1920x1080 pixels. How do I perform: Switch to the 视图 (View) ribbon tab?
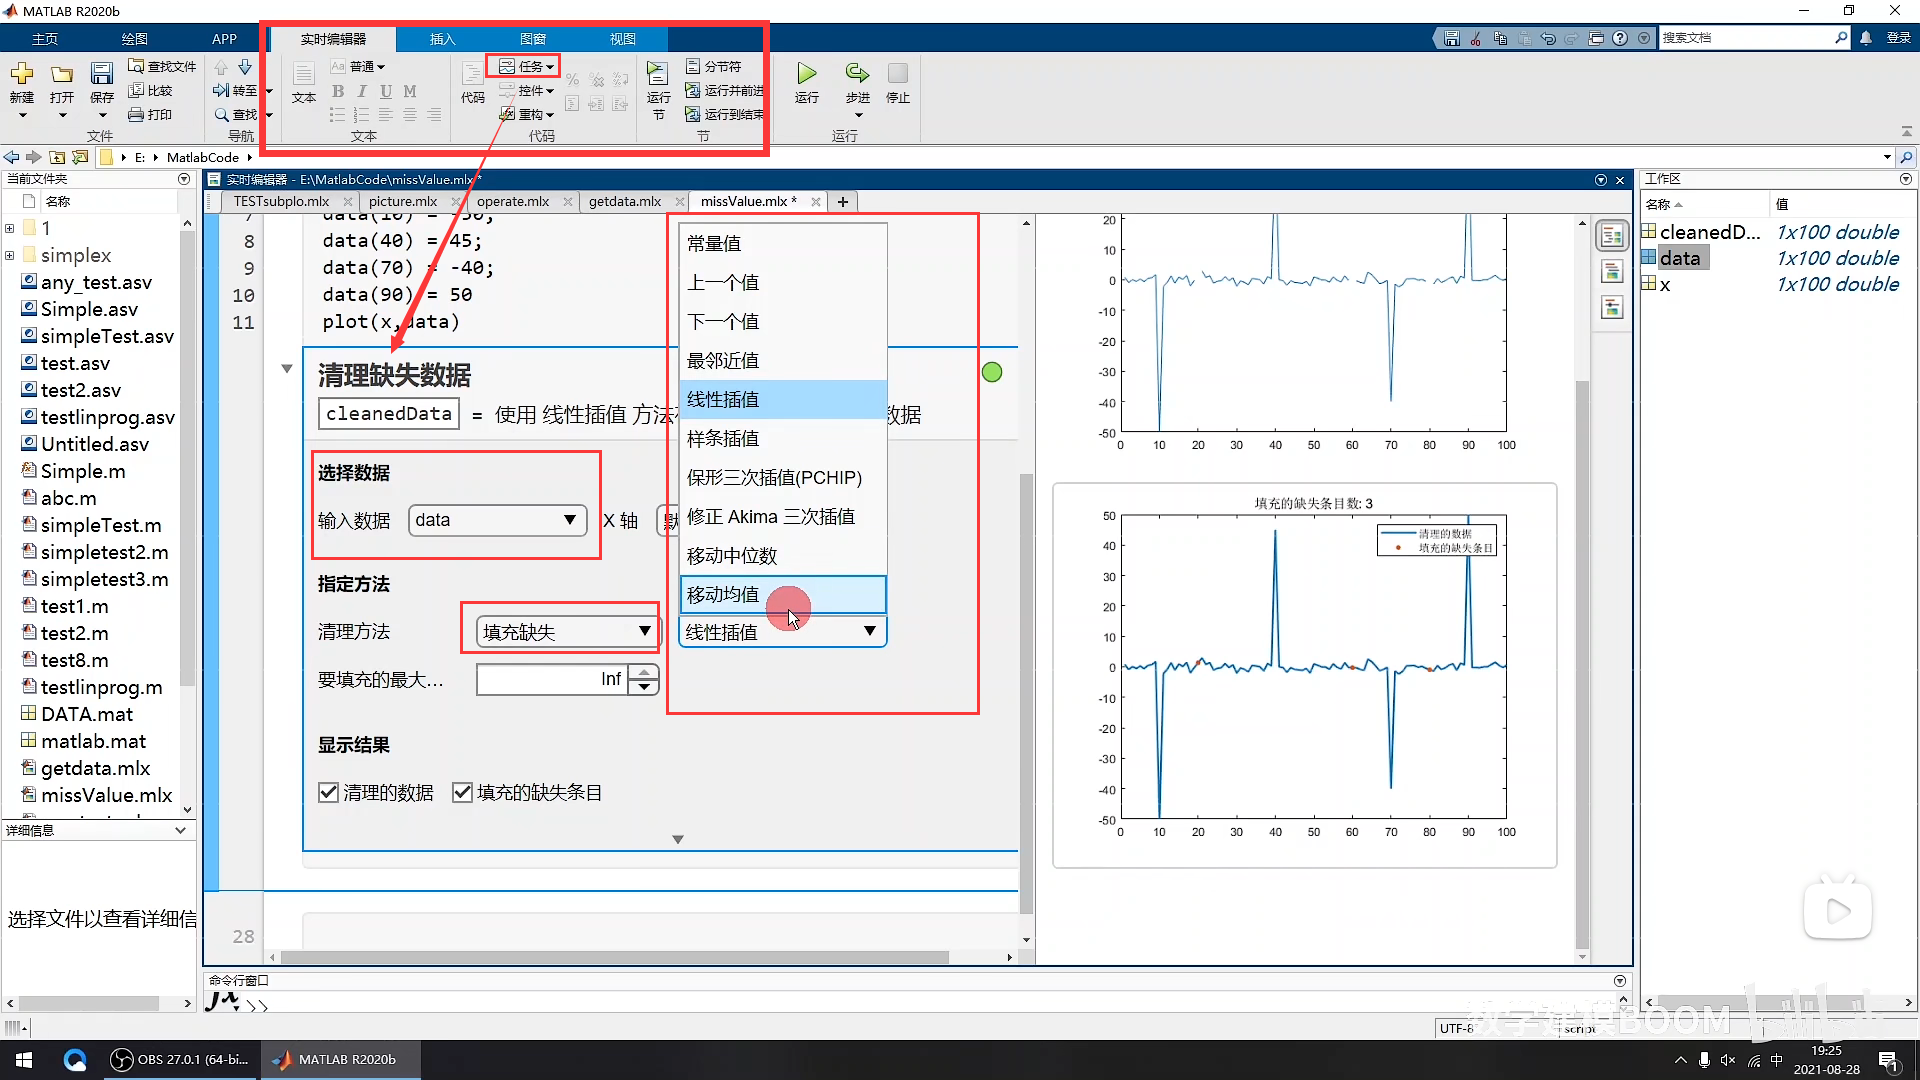click(x=622, y=39)
